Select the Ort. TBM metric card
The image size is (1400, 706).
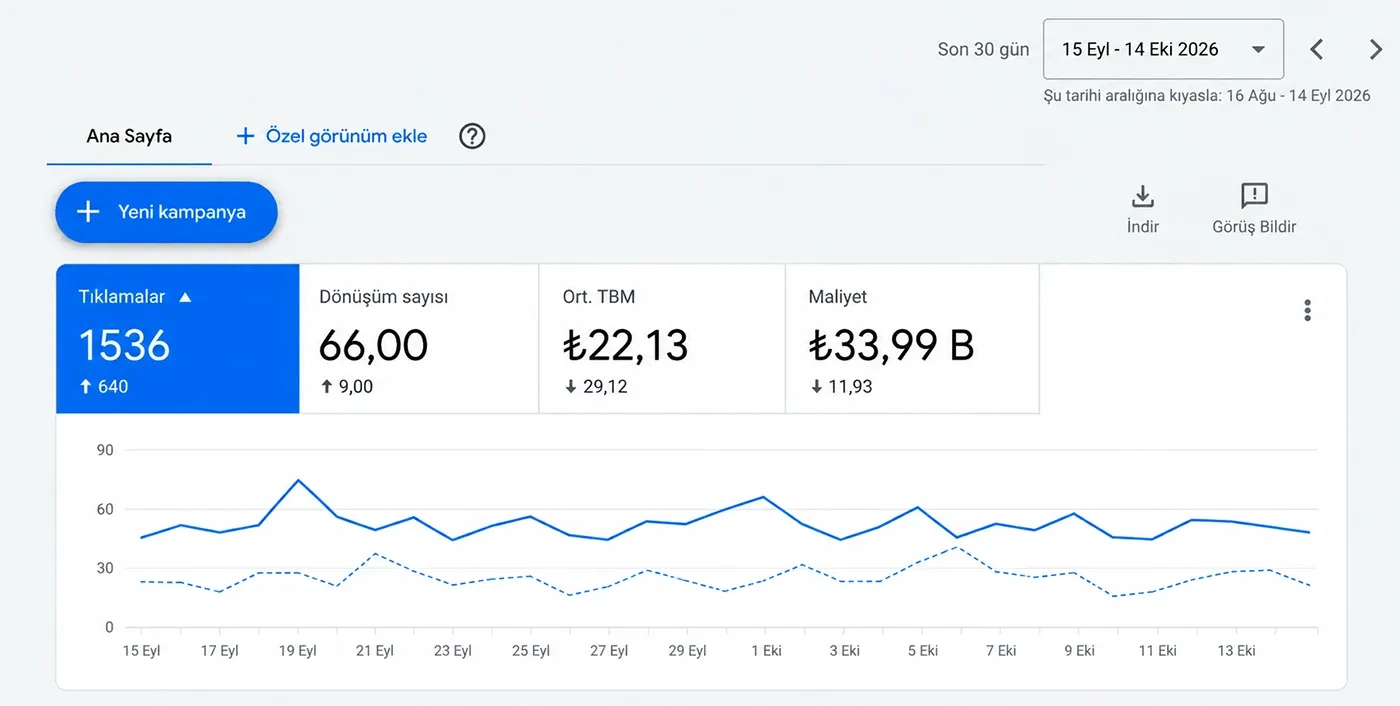pyautogui.click(x=662, y=339)
